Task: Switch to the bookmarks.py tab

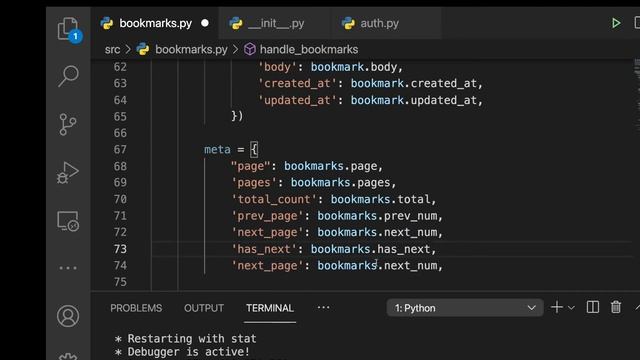Action: point(155,23)
